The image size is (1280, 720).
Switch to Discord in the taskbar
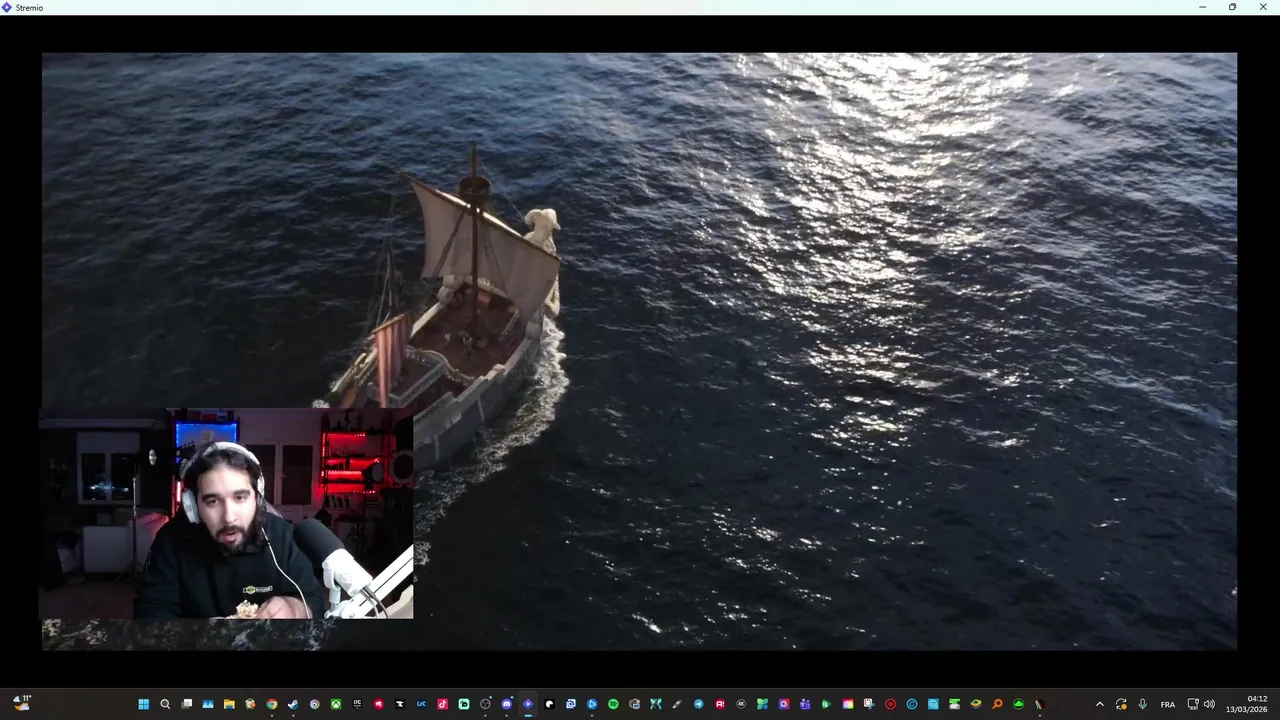(507, 704)
